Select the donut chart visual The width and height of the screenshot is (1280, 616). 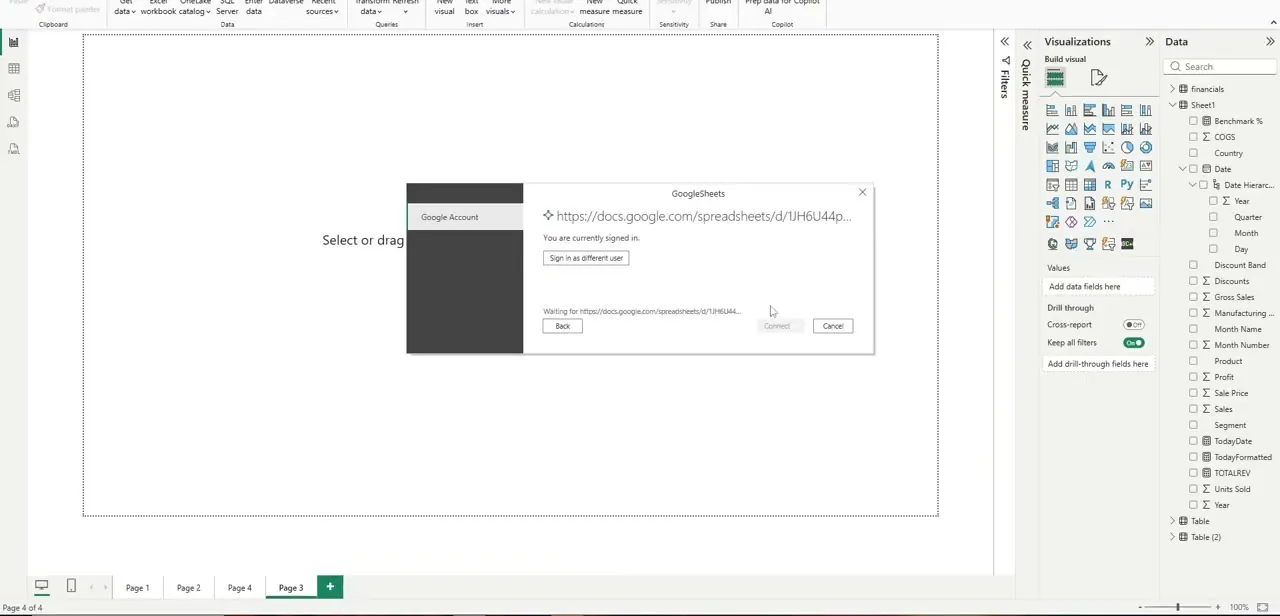pos(1146,147)
